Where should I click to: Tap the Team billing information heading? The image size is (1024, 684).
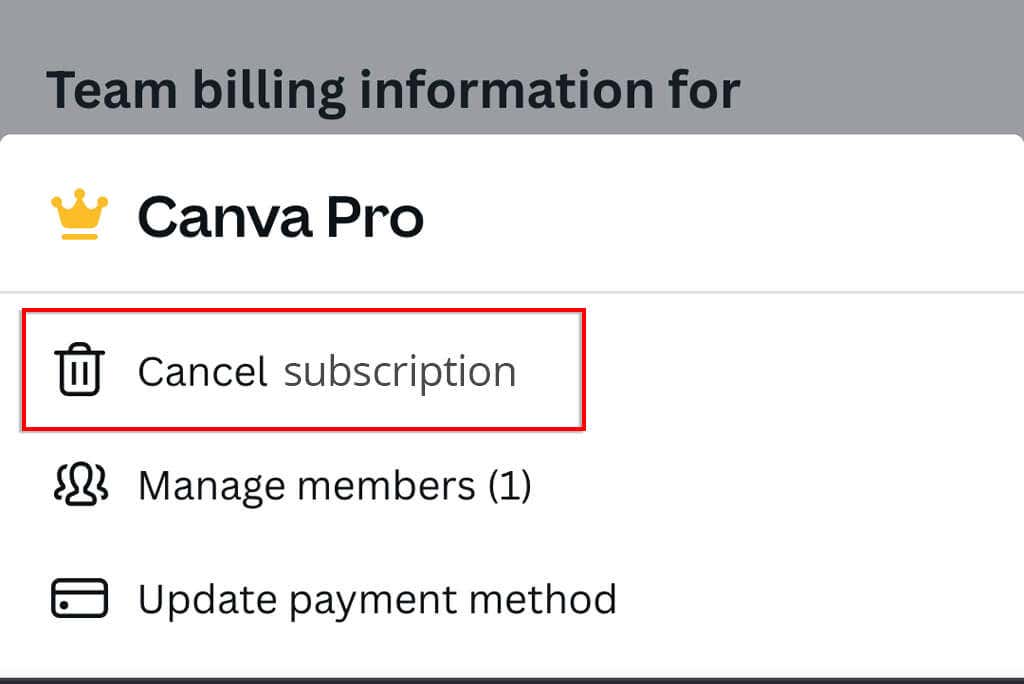pos(393,90)
